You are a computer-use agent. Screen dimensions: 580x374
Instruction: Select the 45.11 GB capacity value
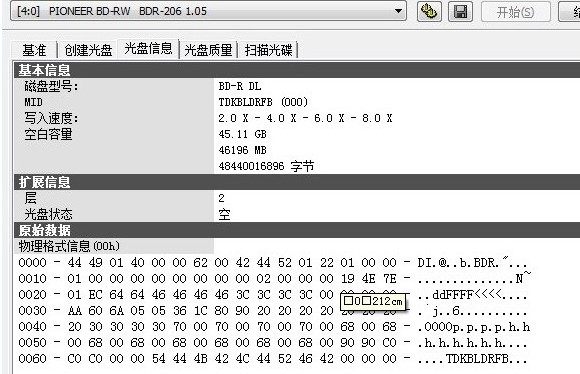point(242,134)
